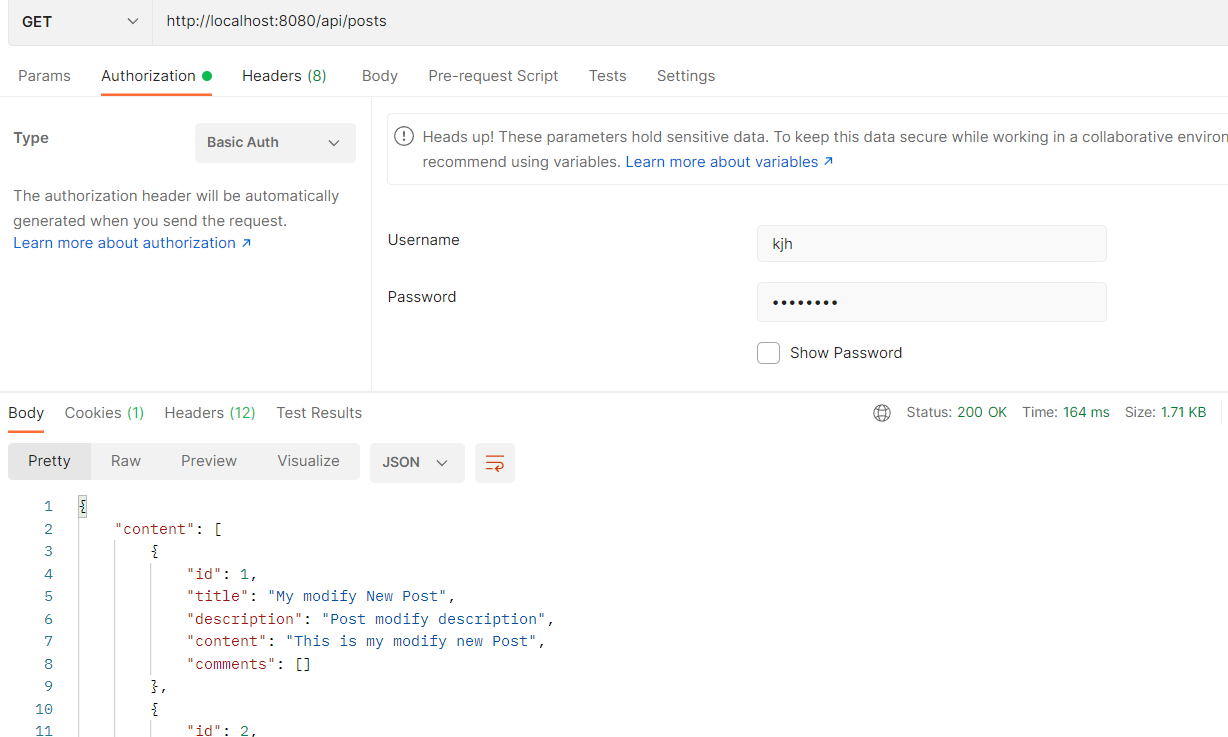Select the Authorization tab
Image resolution: width=1228 pixels, height=737 pixels.
point(156,76)
